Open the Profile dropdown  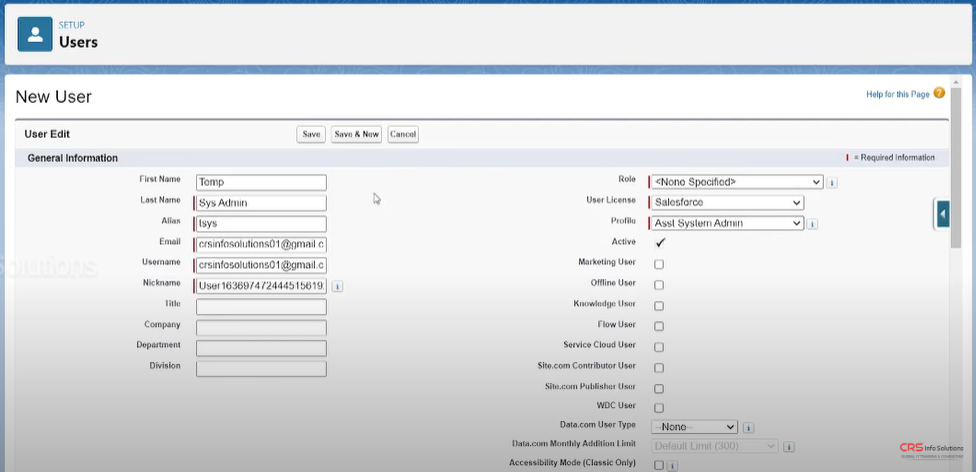(x=727, y=224)
